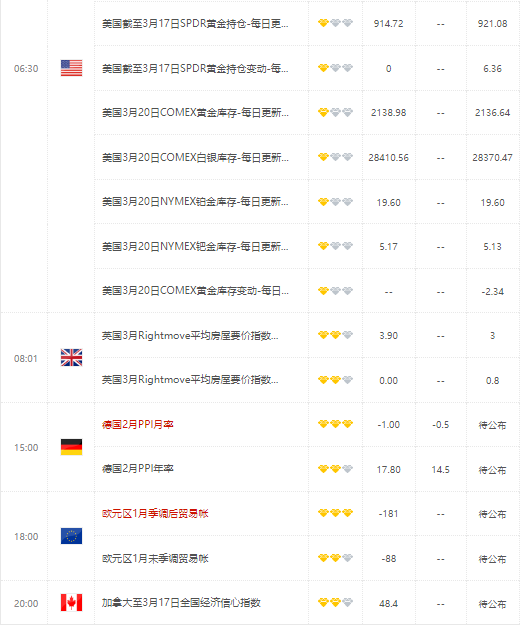Open 德国2月PPI年率 entry
The width and height of the screenshot is (520, 626).
point(138,469)
